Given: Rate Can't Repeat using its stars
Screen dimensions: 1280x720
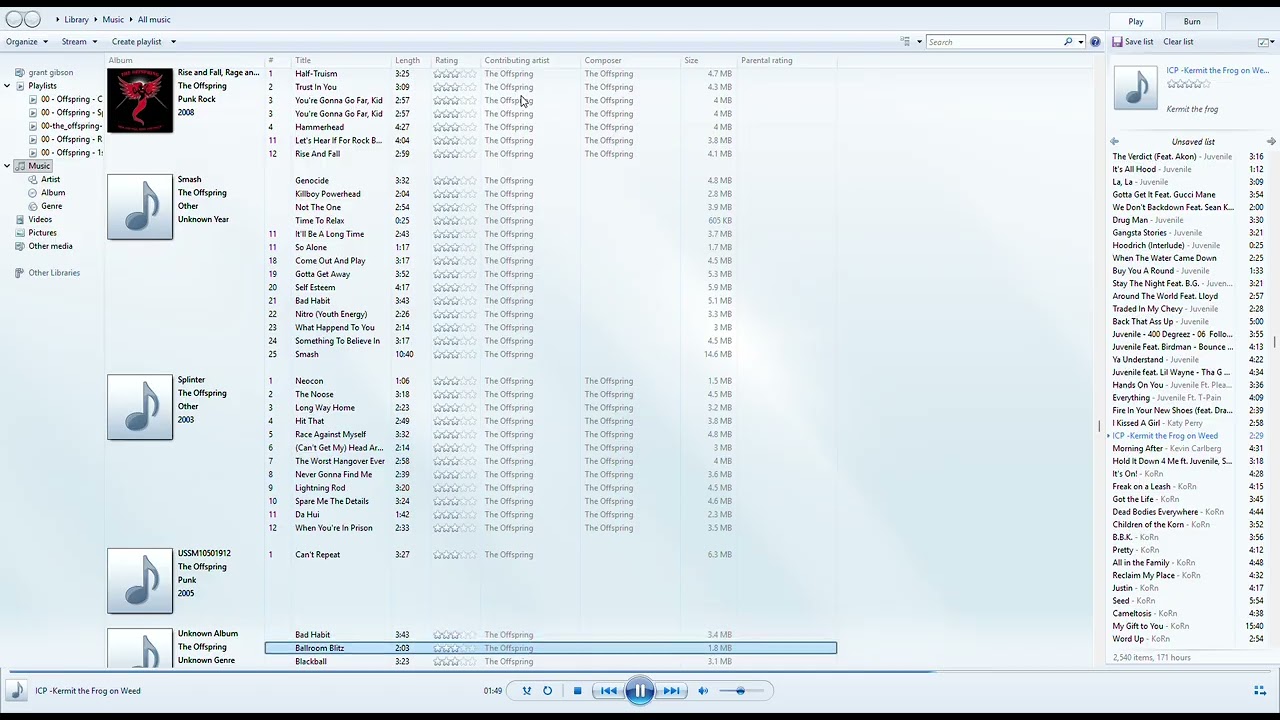Looking at the screenshot, I should pyautogui.click(x=455, y=555).
